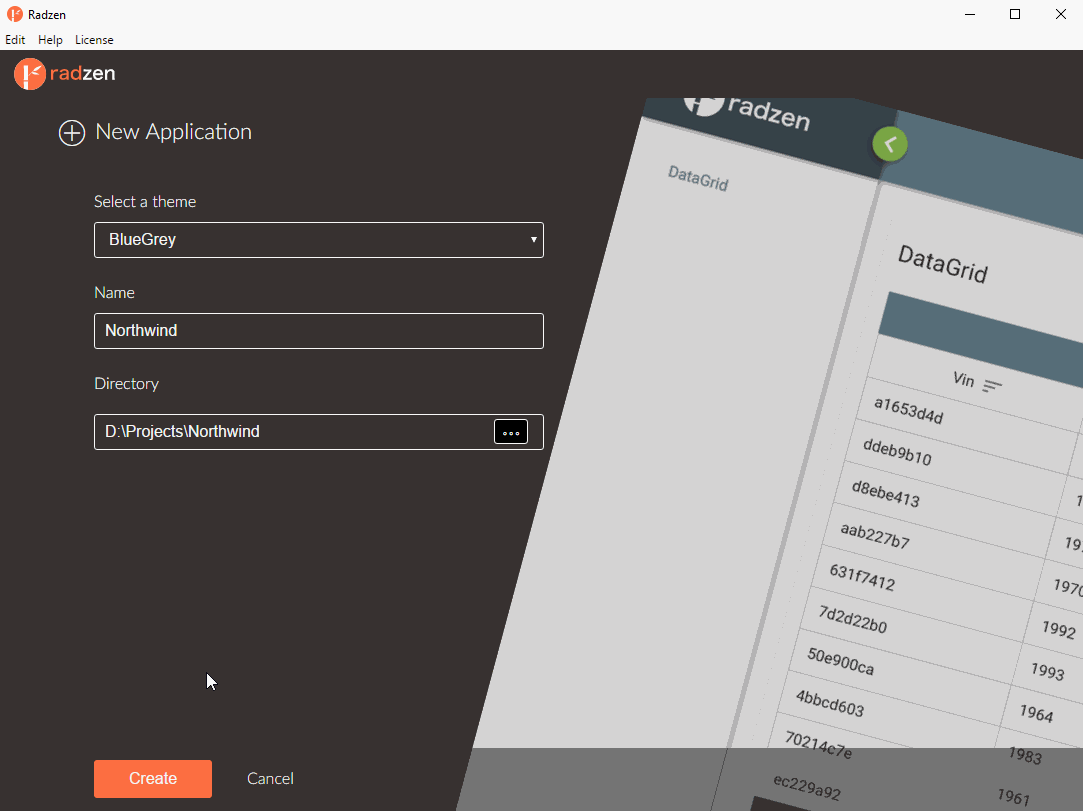Click the DataGrid sidebar item in preview
Screen dimensions: 1083x811
coord(698,178)
